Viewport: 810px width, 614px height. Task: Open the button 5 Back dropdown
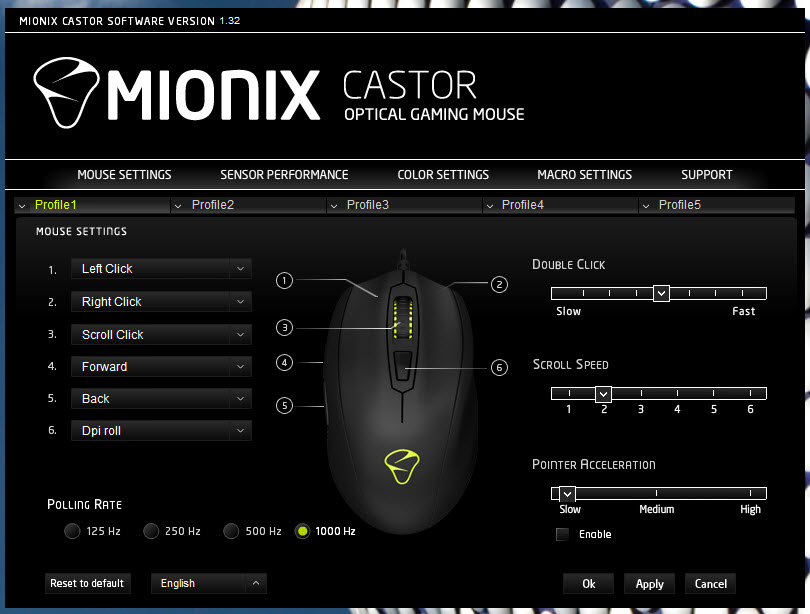pyautogui.click(x=161, y=399)
